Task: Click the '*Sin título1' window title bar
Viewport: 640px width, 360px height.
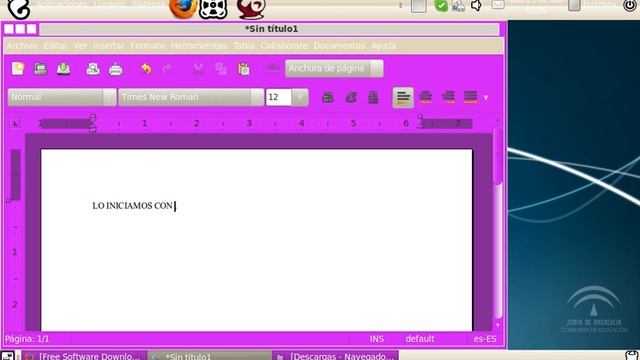Action: (x=270, y=29)
